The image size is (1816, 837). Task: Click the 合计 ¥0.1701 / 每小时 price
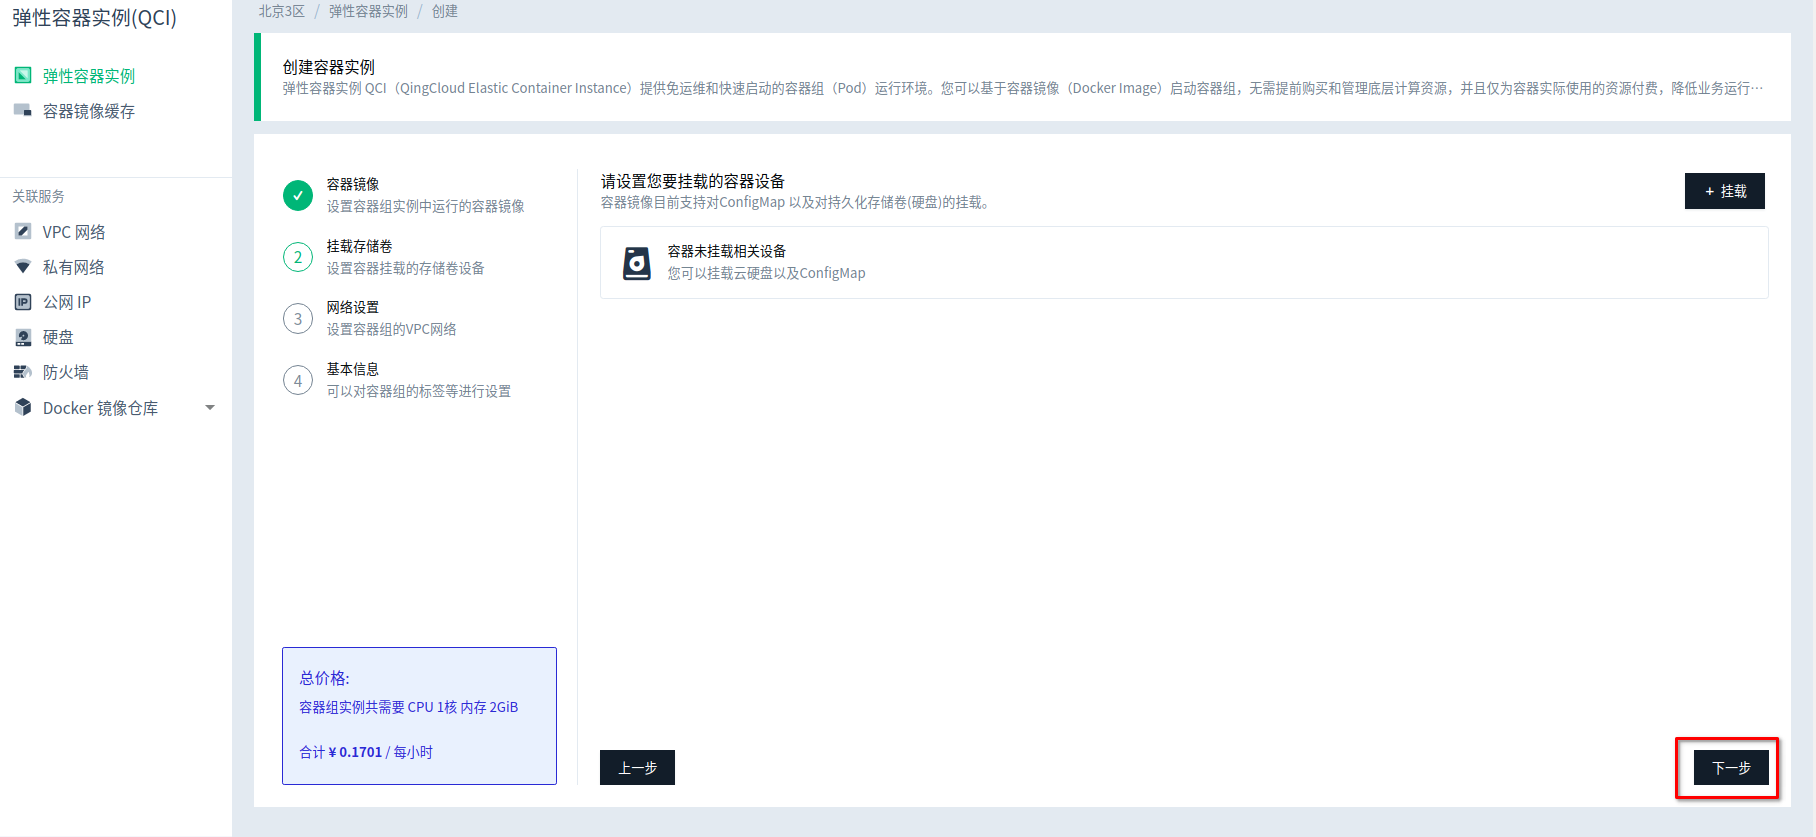(x=366, y=752)
